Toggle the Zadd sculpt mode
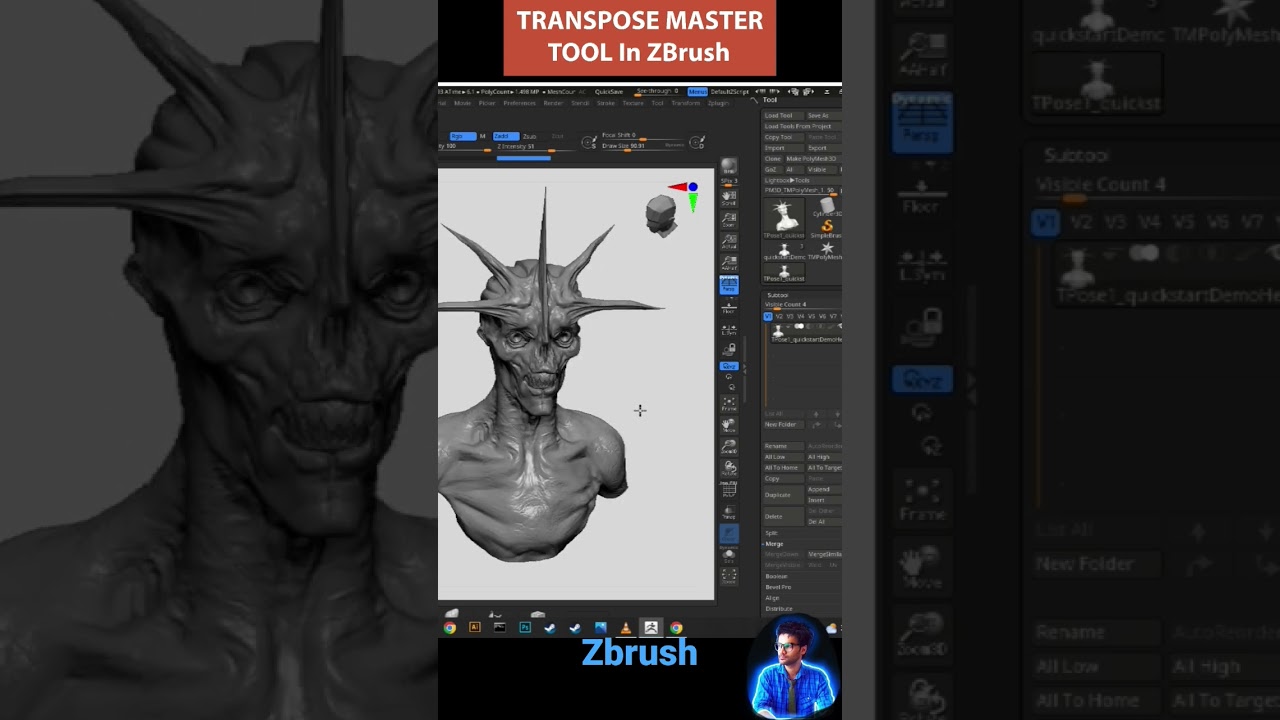Image resolution: width=1280 pixels, height=720 pixels. click(505, 136)
